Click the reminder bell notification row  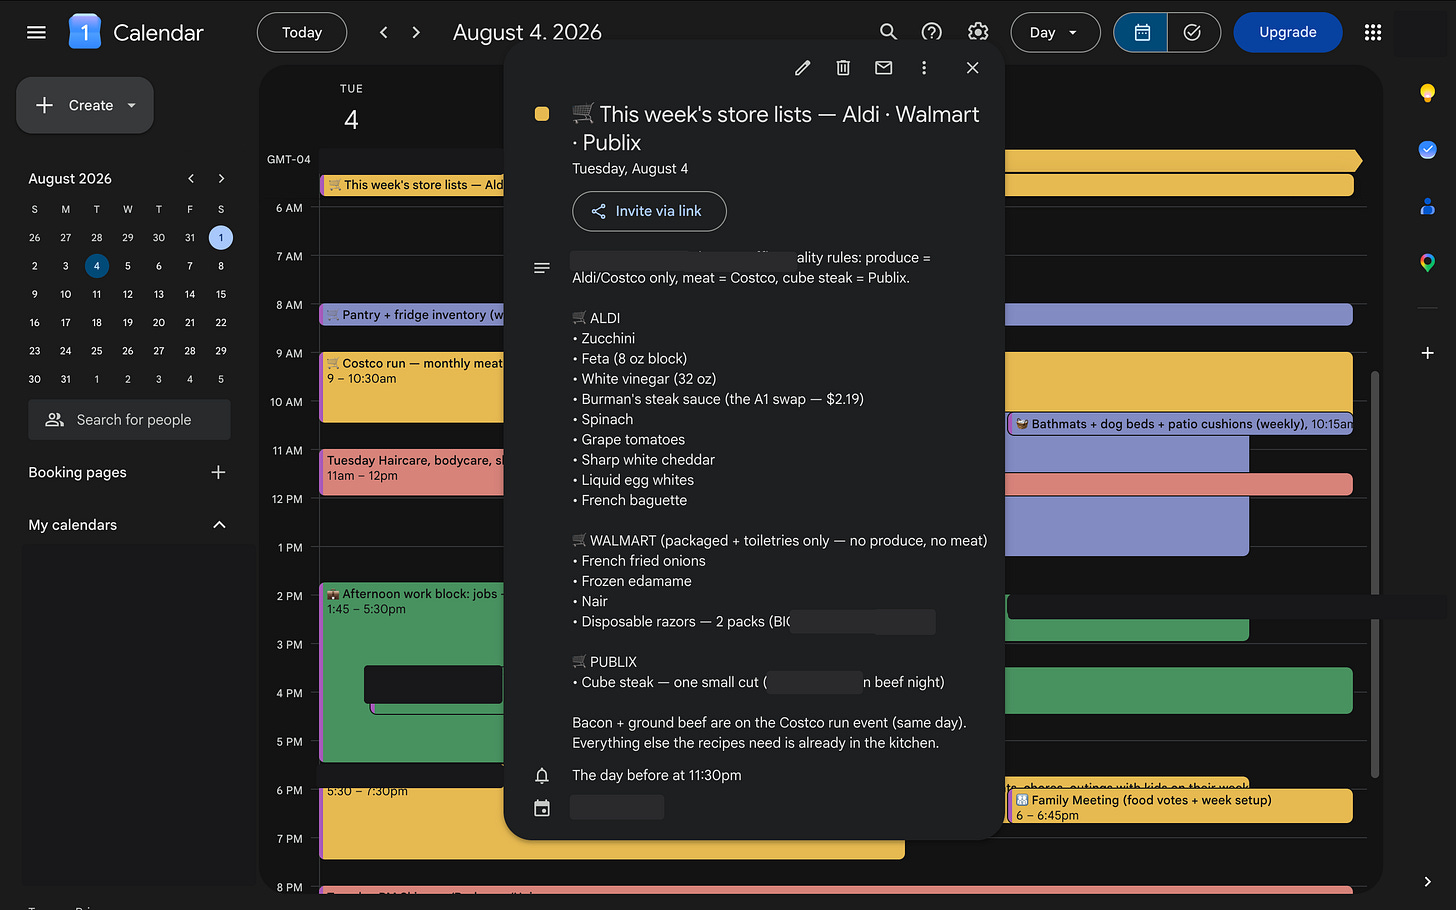(x=656, y=775)
